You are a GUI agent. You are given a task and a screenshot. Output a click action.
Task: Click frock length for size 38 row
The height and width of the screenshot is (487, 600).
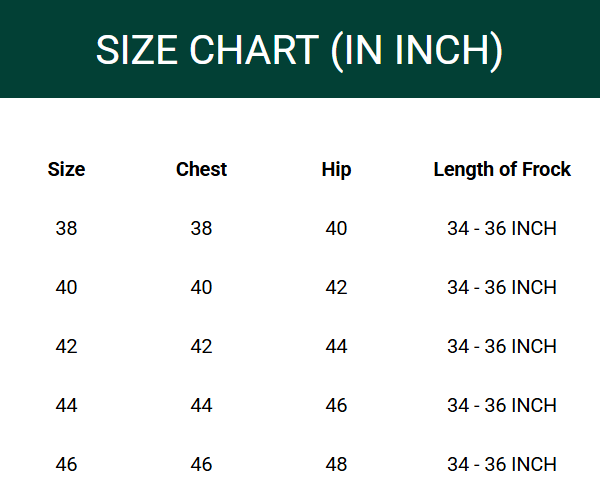502,228
